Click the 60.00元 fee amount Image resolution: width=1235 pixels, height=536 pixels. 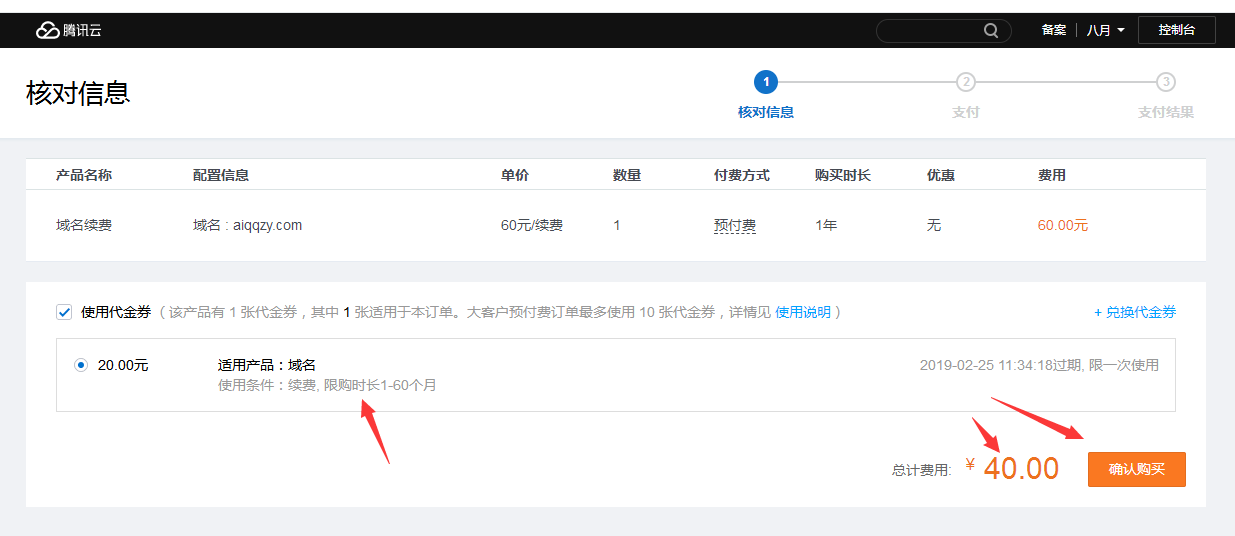pos(1062,225)
